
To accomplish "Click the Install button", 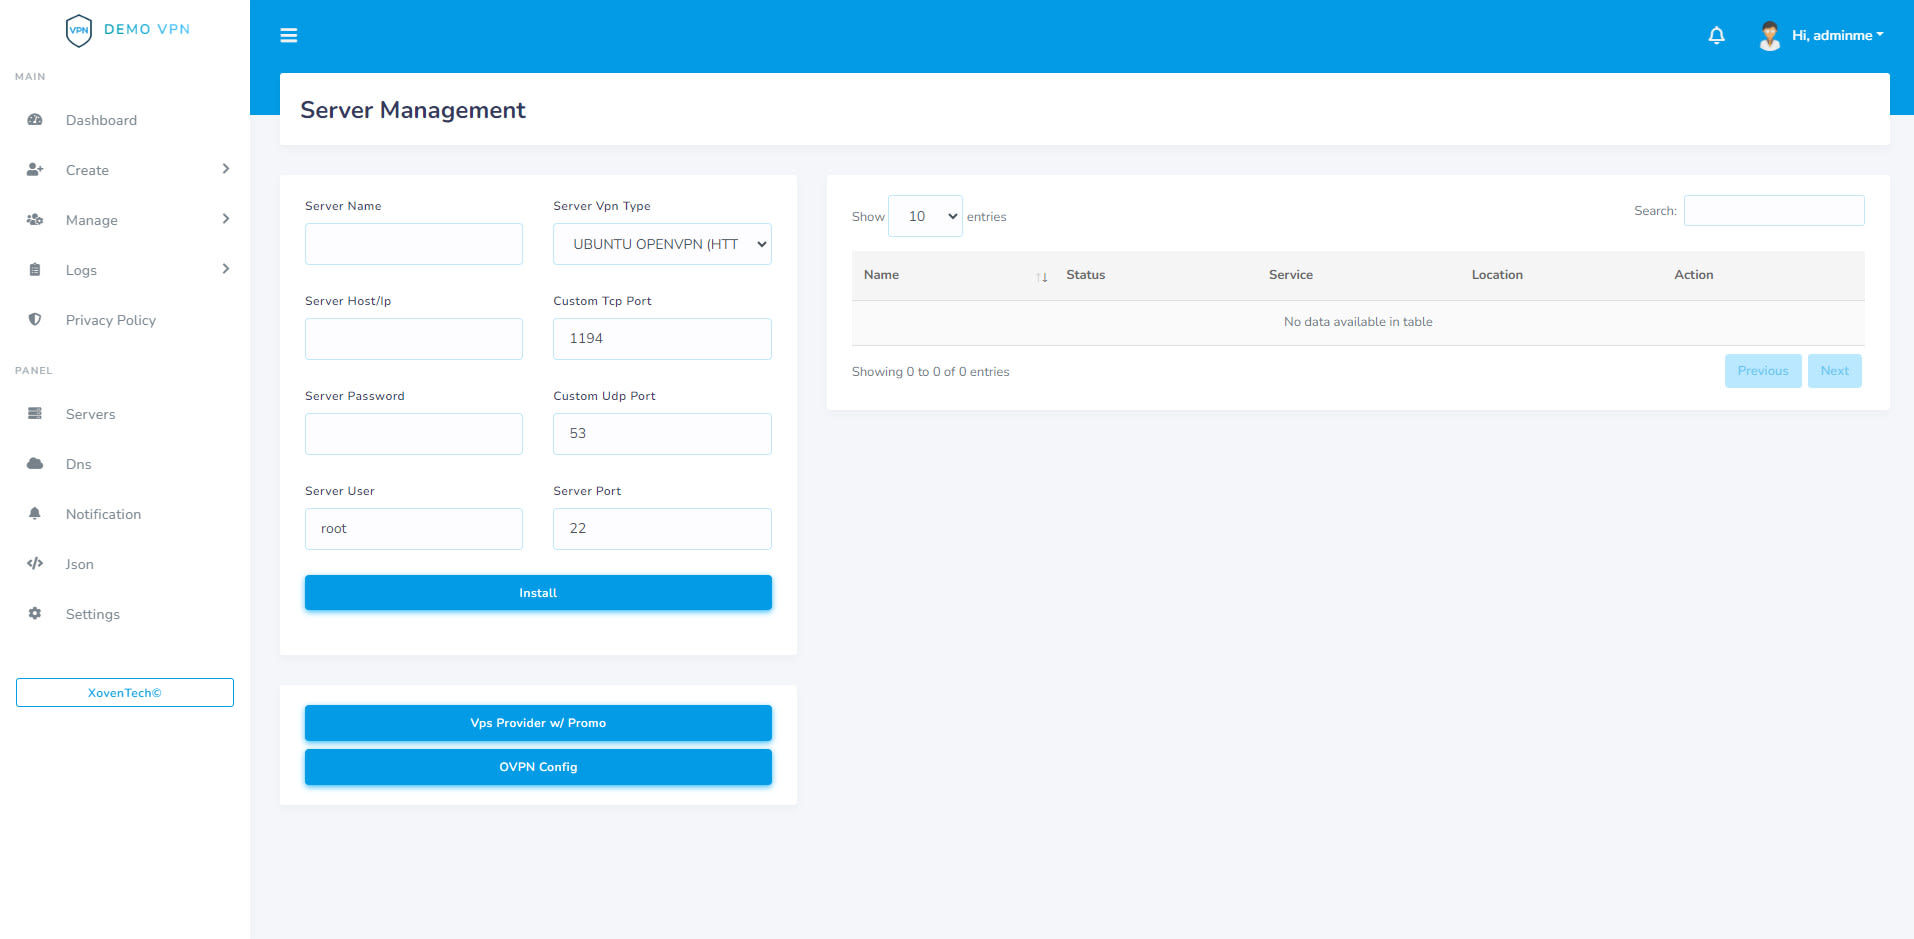I will (x=537, y=592).
